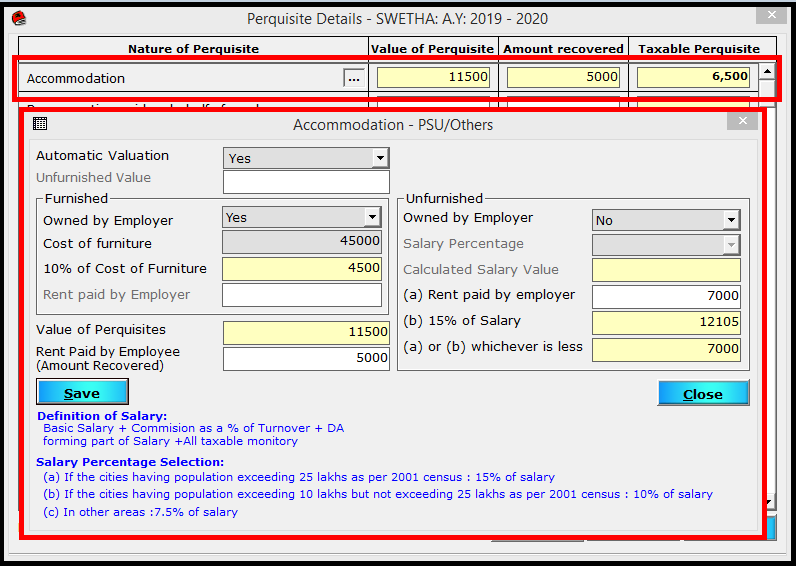796x566 pixels.
Task: Click the grid icon in Accommodation dialog title
Action: tap(40, 123)
